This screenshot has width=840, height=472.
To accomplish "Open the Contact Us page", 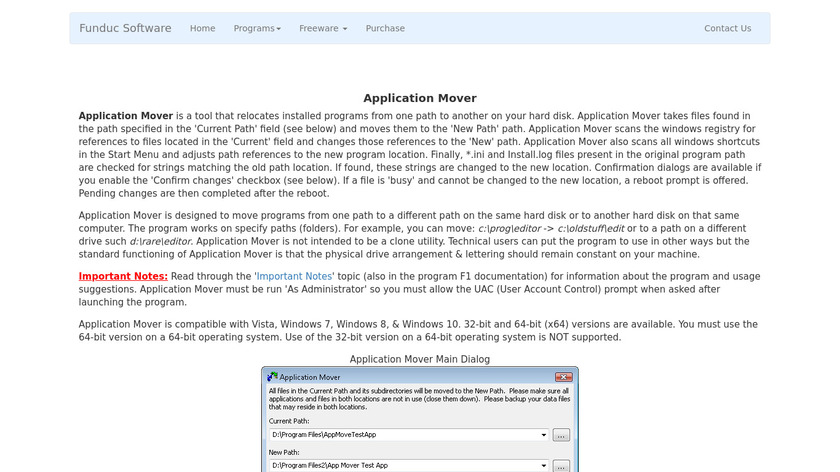I will (728, 28).
